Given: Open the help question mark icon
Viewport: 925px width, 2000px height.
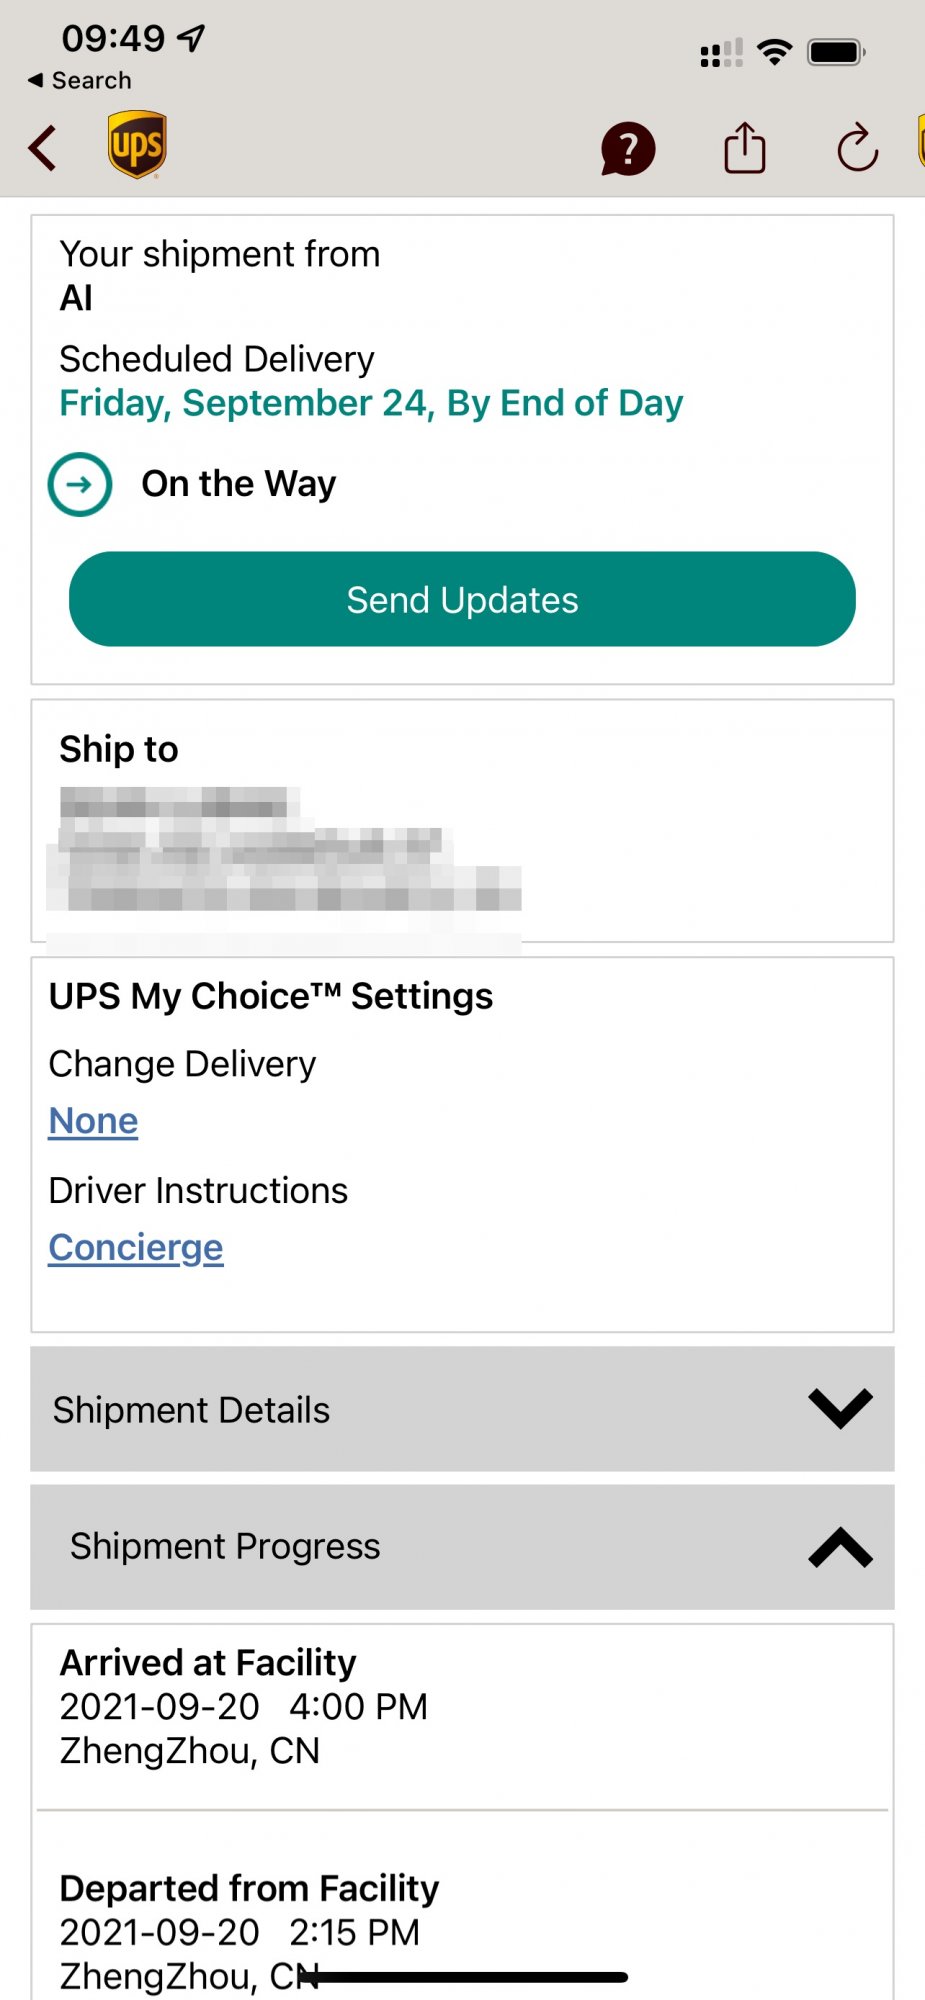Looking at the screenshot, I should (628, 149).
